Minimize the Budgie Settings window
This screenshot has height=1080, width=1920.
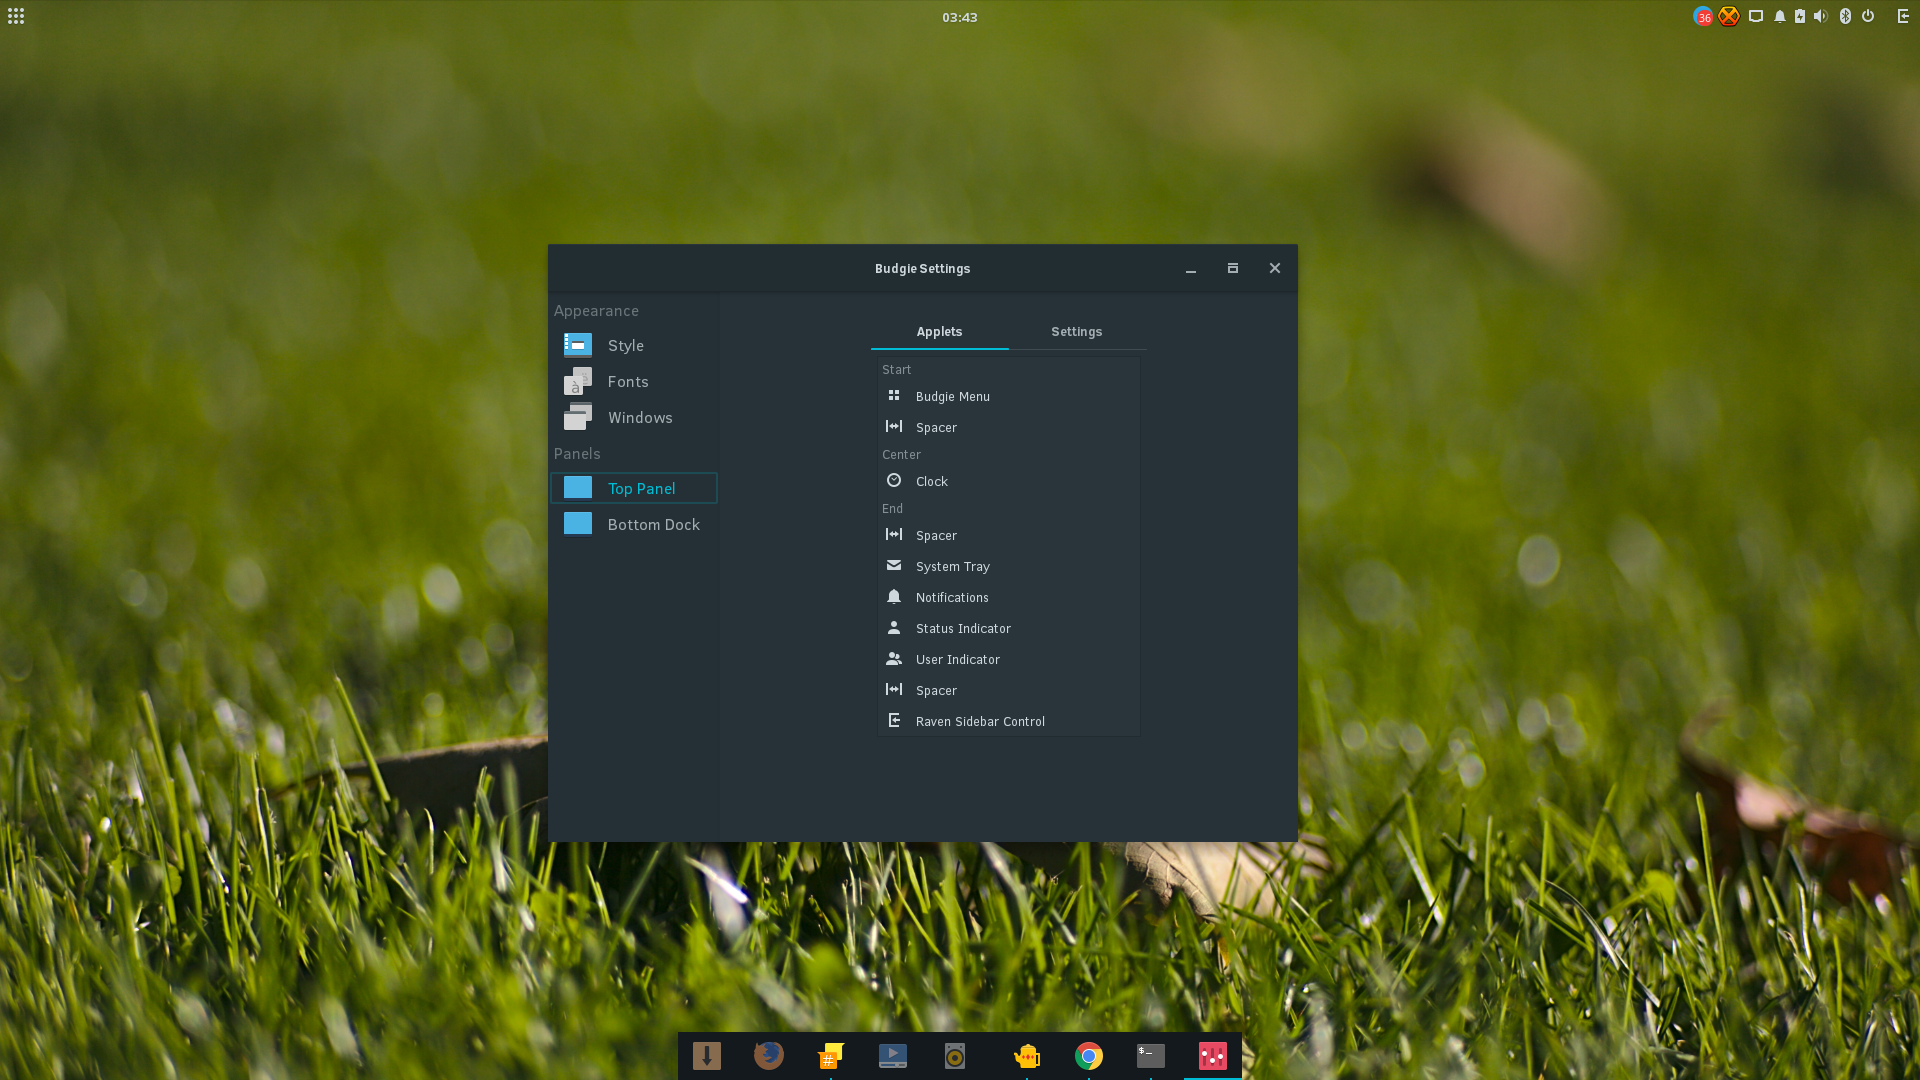tap(1191, 268)
